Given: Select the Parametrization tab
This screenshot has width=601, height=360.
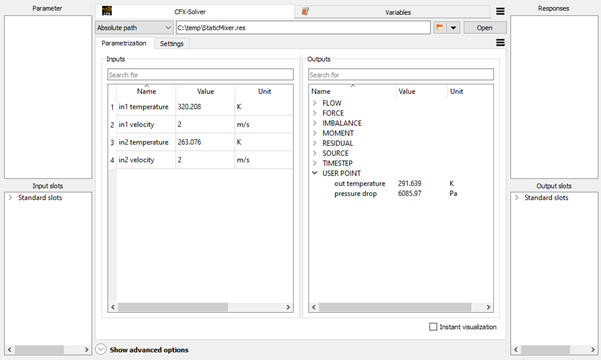Looking at the screenshot, I should (124, 43).
